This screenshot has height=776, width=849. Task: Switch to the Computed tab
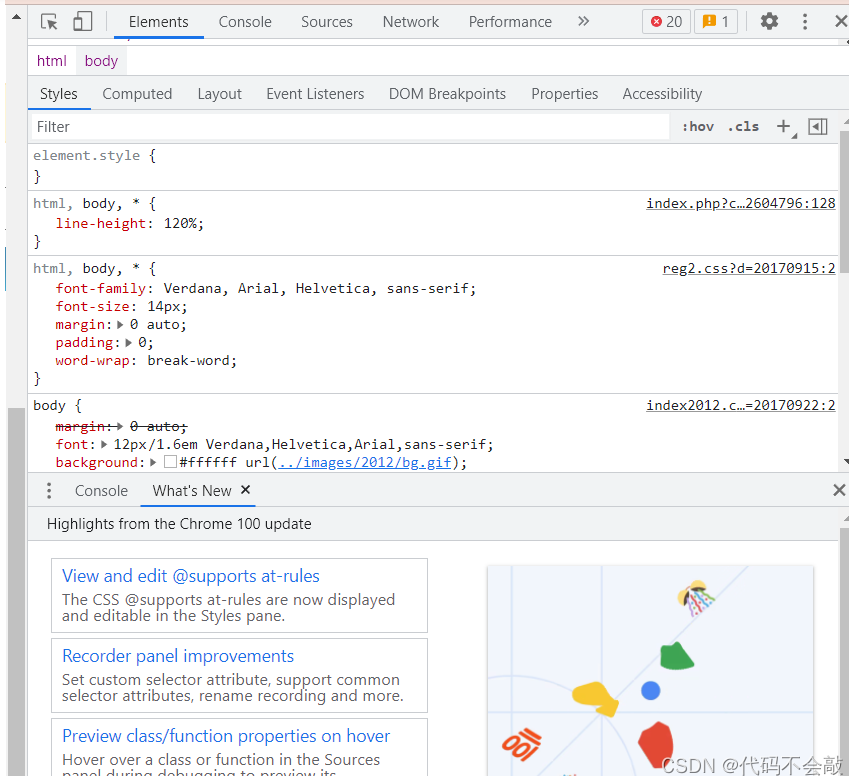coord(137,94)
